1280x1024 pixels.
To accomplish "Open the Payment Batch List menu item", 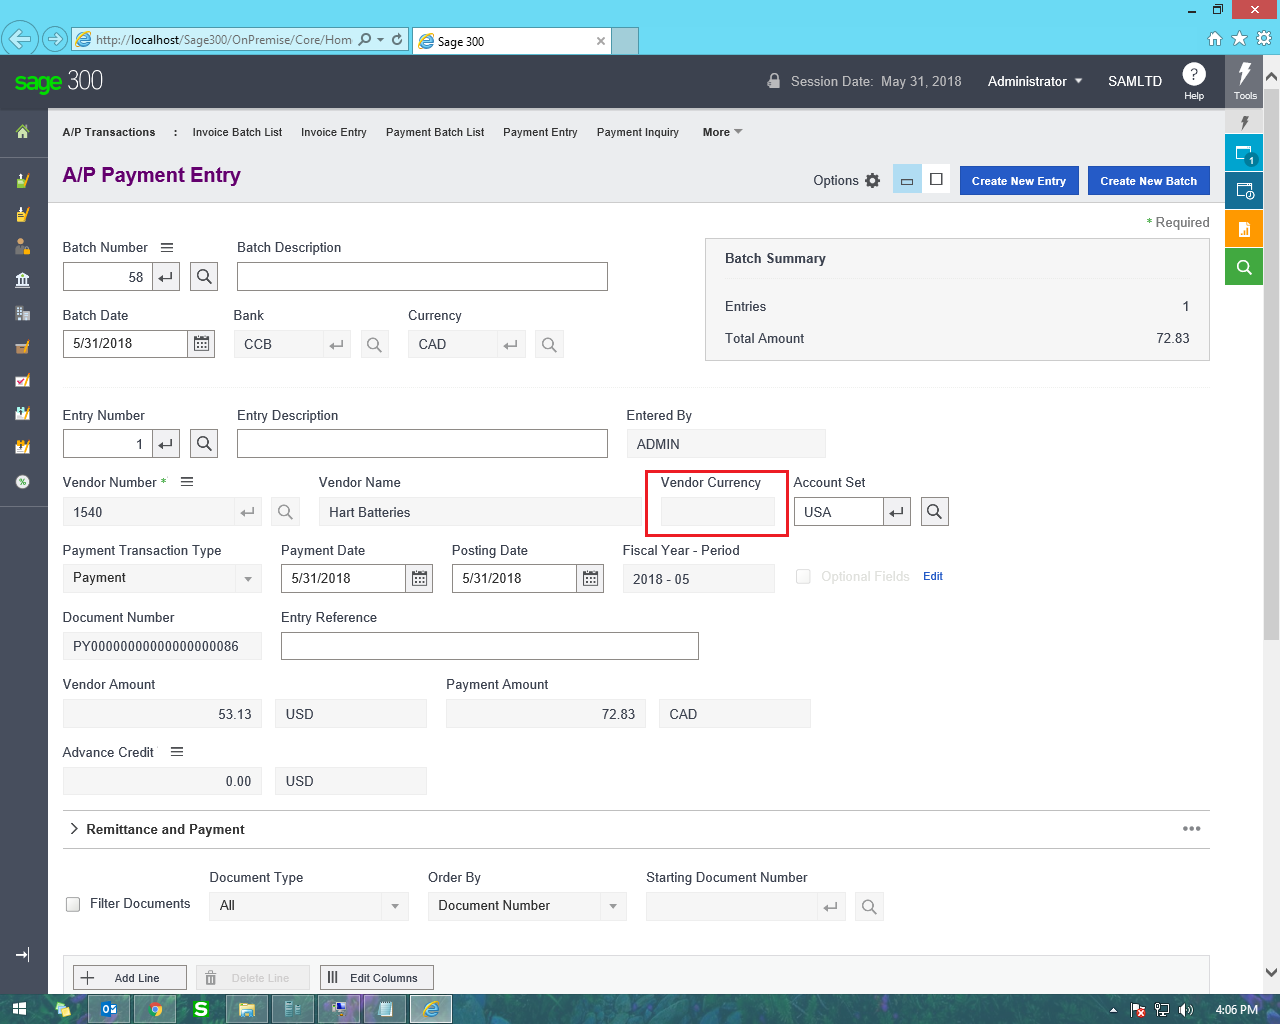I will [435, 132].
